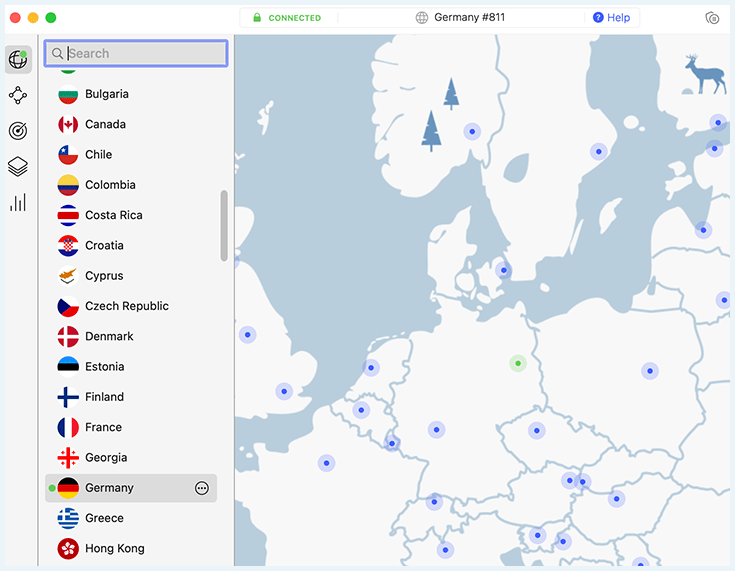This screenshot has height=571, width=735.
Task: Open the Threat Protection target icon
Action: 18,131
